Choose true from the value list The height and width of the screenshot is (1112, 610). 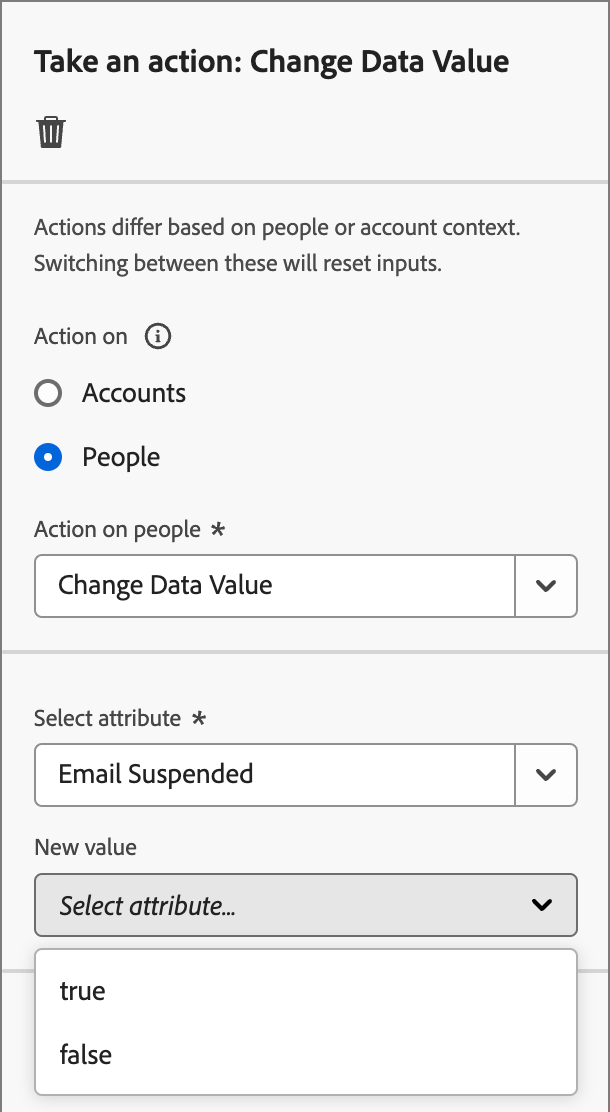pyautogui.click(x=83, y=991)
